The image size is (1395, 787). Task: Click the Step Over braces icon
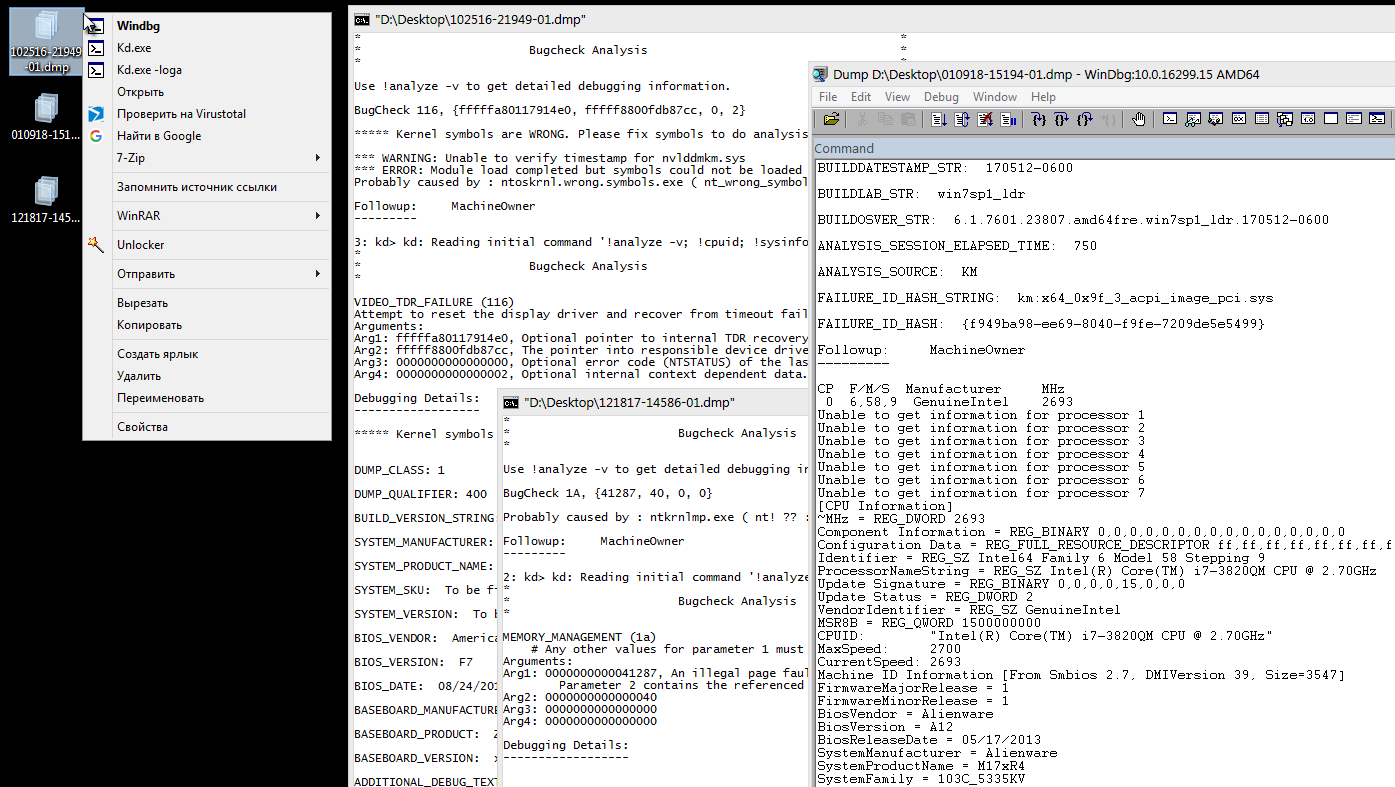[1062, 119]
